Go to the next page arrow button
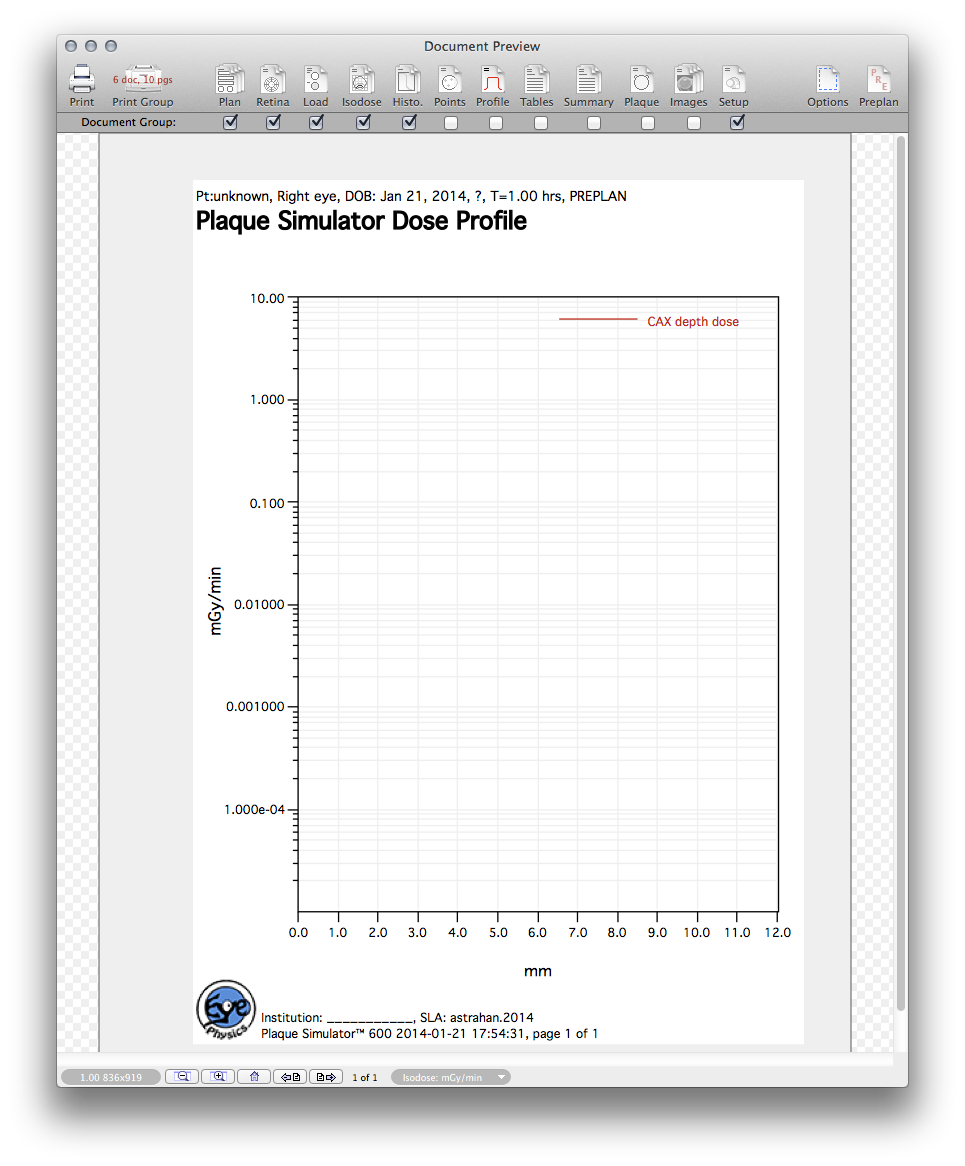Image resolution: width=965 pixels, height=1166 pixels. [x=325, y=1077]
